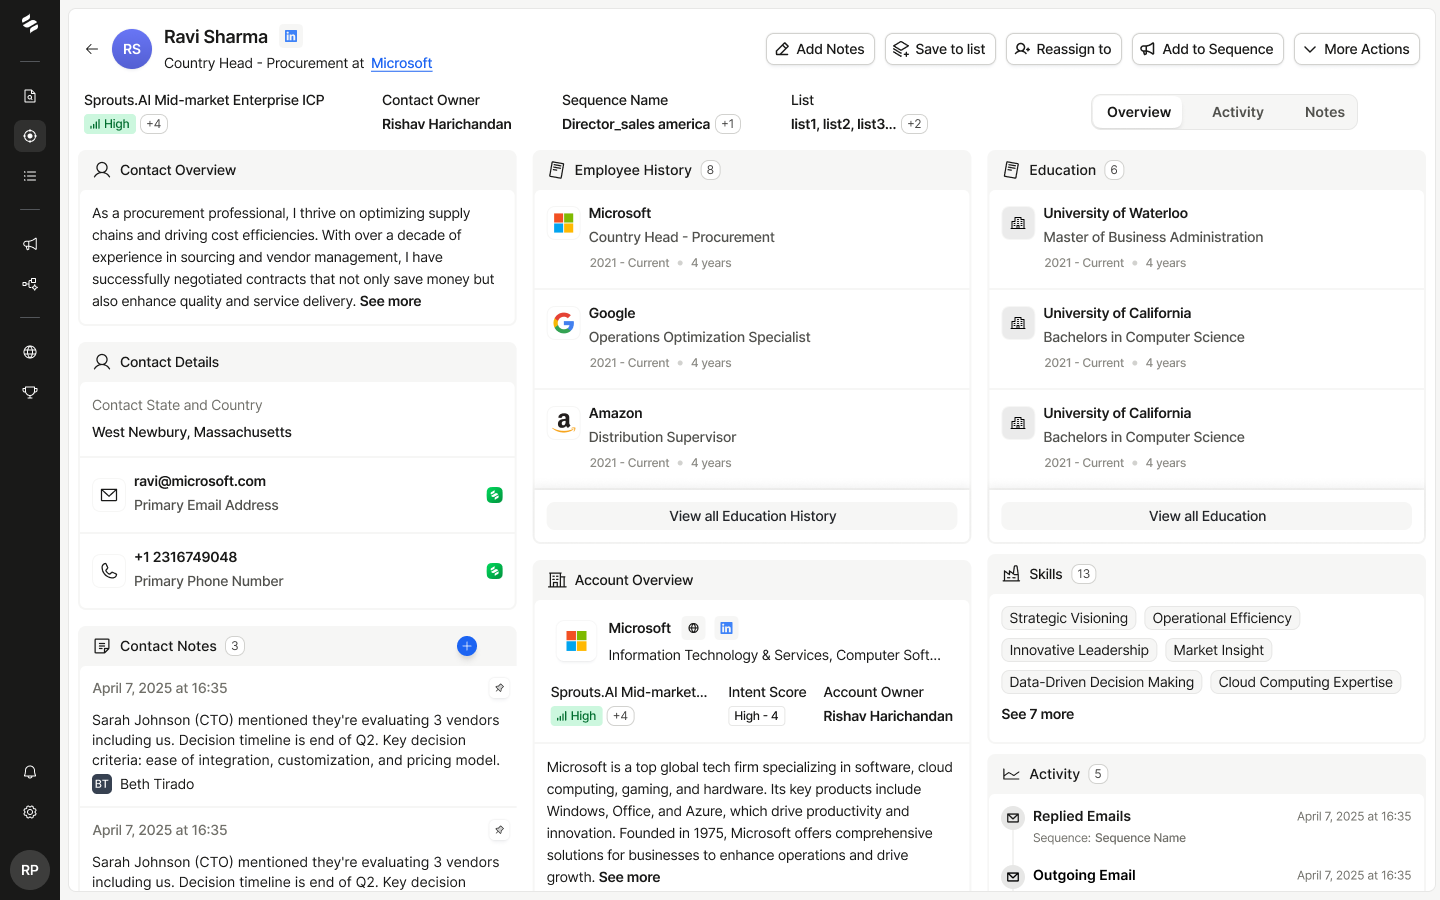1440x900 pixels.
Task: Click the plus icon in Contact Notes
Action: [466, 646]
